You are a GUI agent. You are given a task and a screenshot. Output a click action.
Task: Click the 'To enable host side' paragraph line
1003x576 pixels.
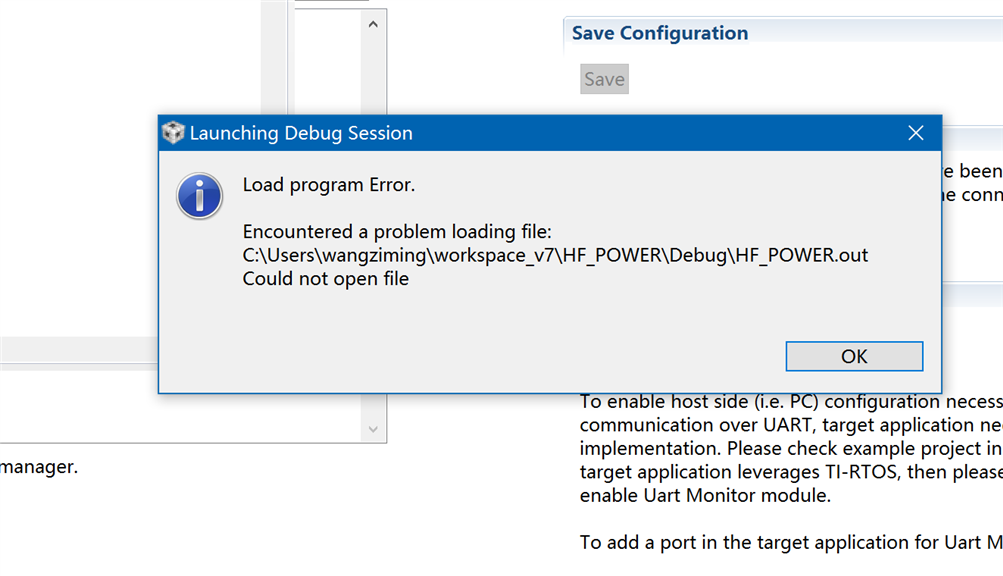click(x=790, y=402)
